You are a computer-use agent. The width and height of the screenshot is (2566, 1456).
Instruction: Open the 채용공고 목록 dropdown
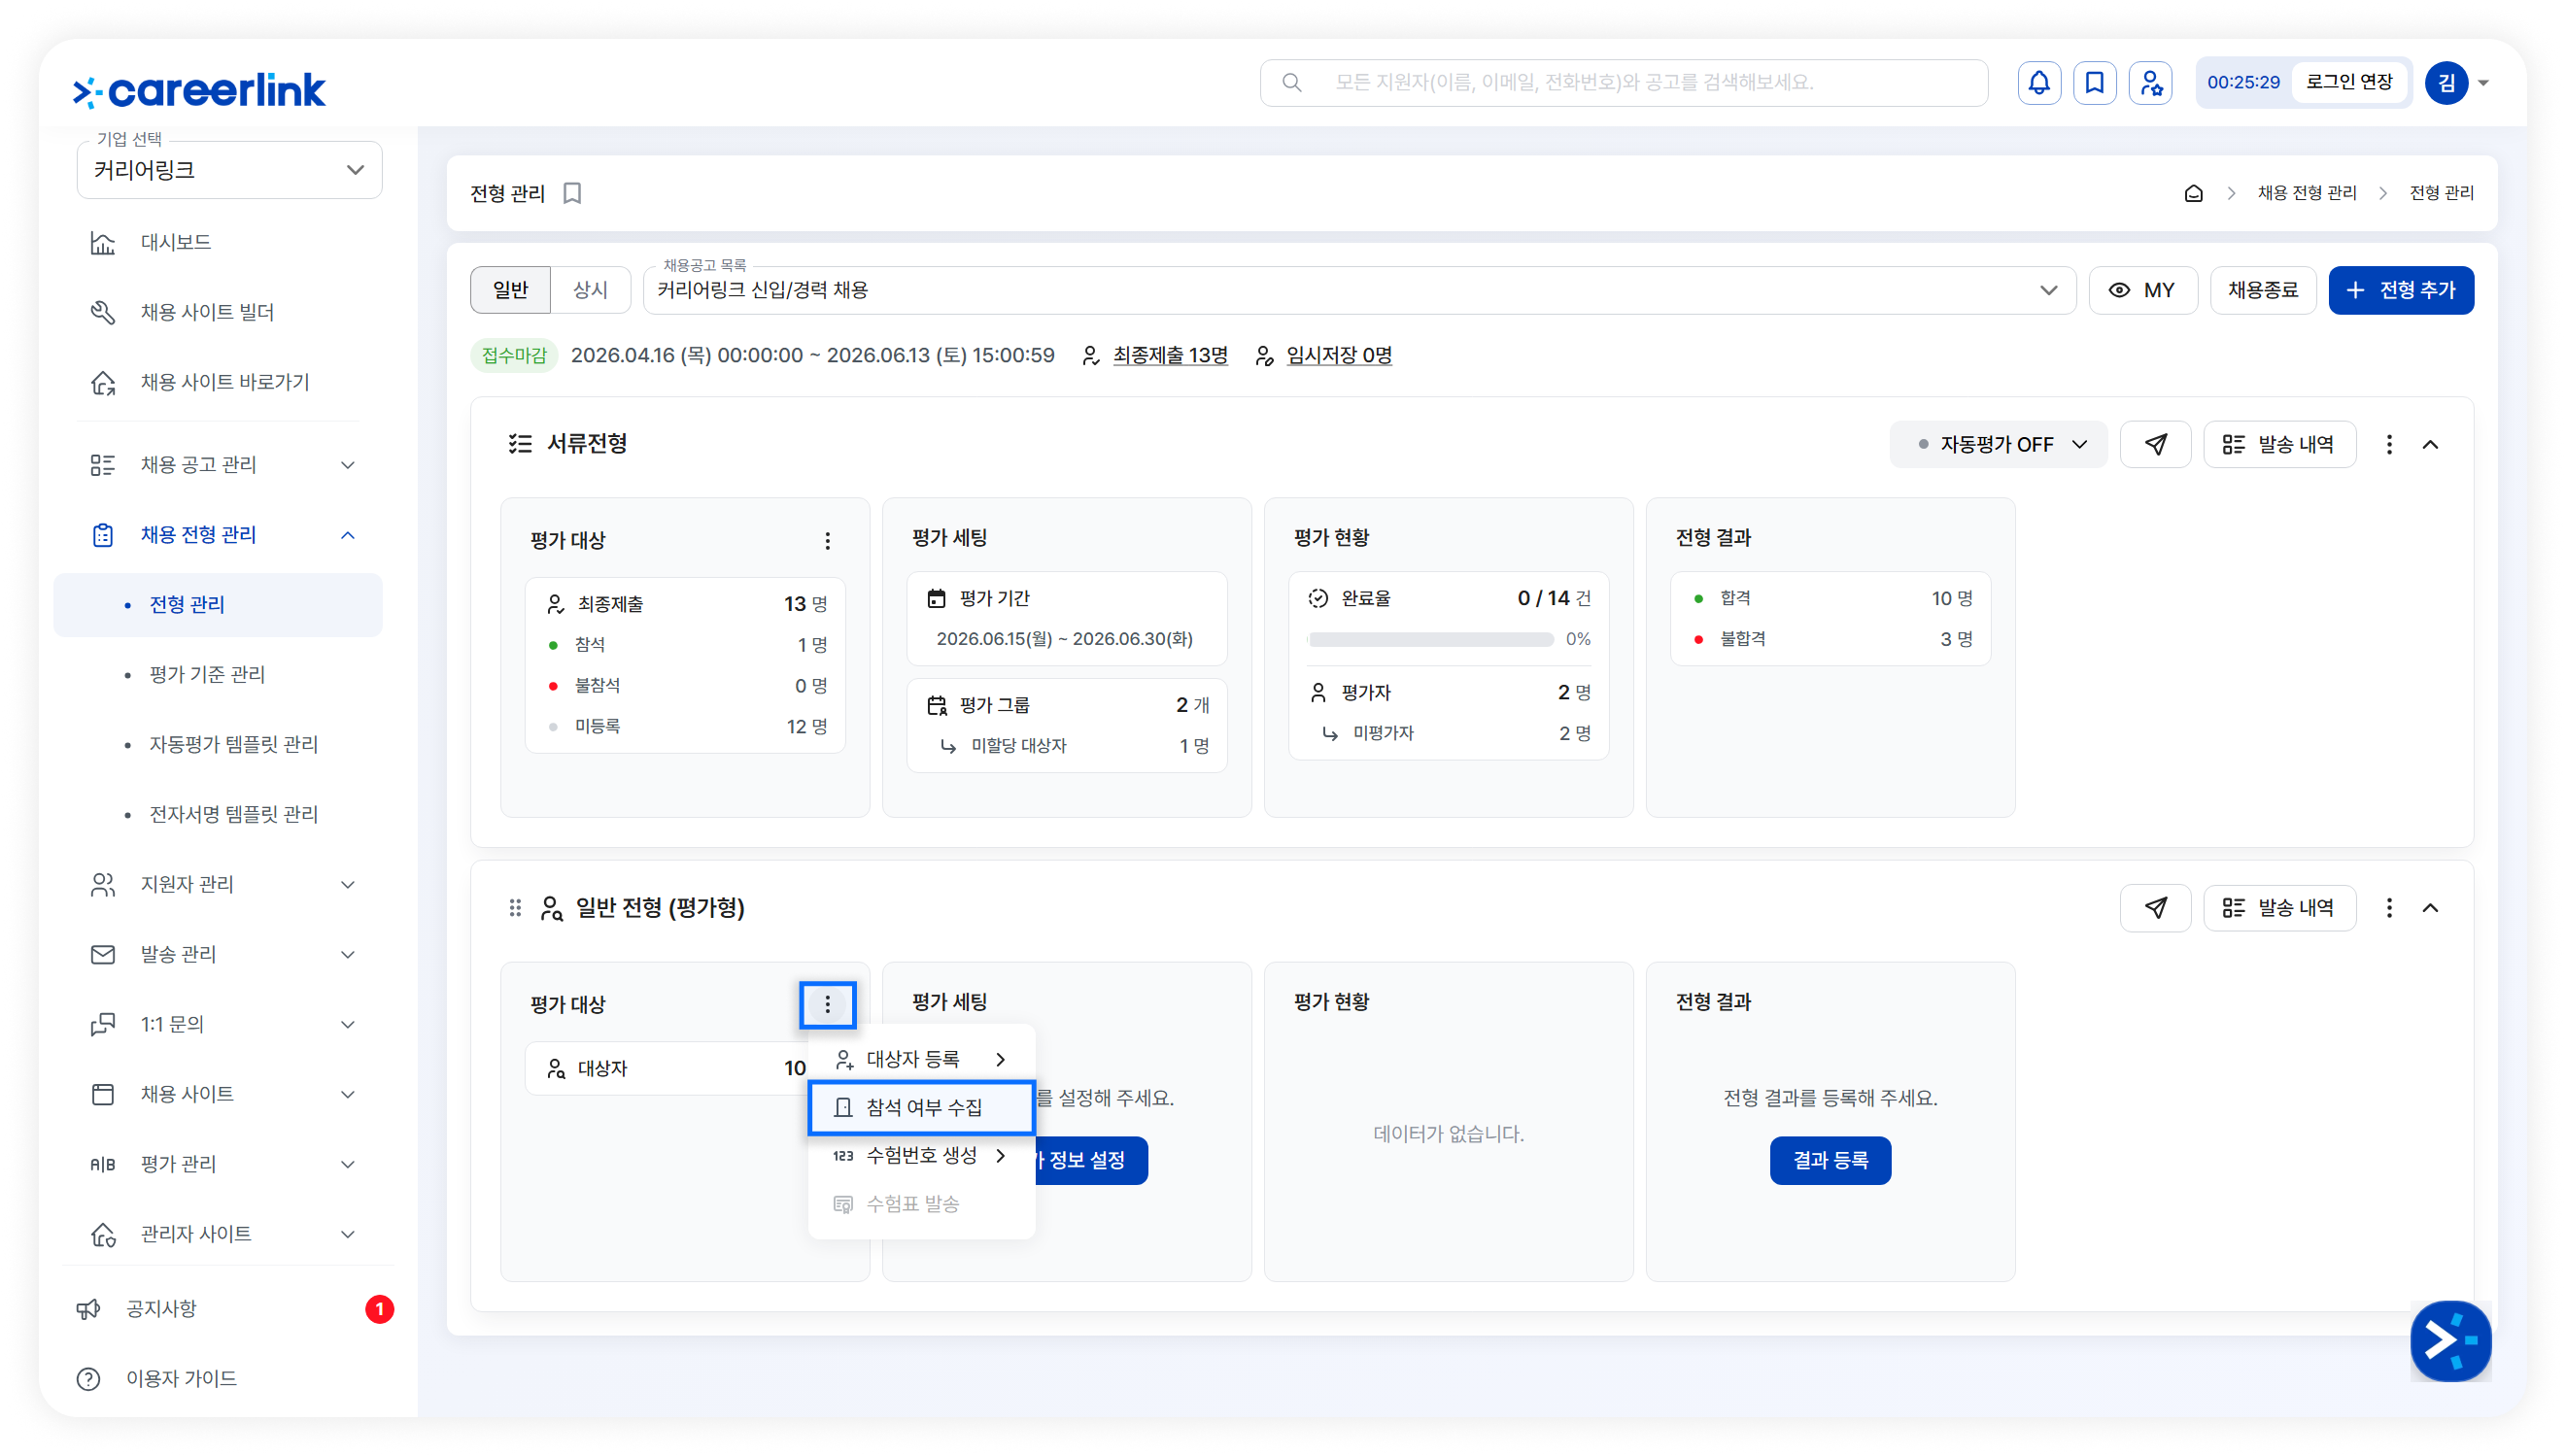[1359, 290]
